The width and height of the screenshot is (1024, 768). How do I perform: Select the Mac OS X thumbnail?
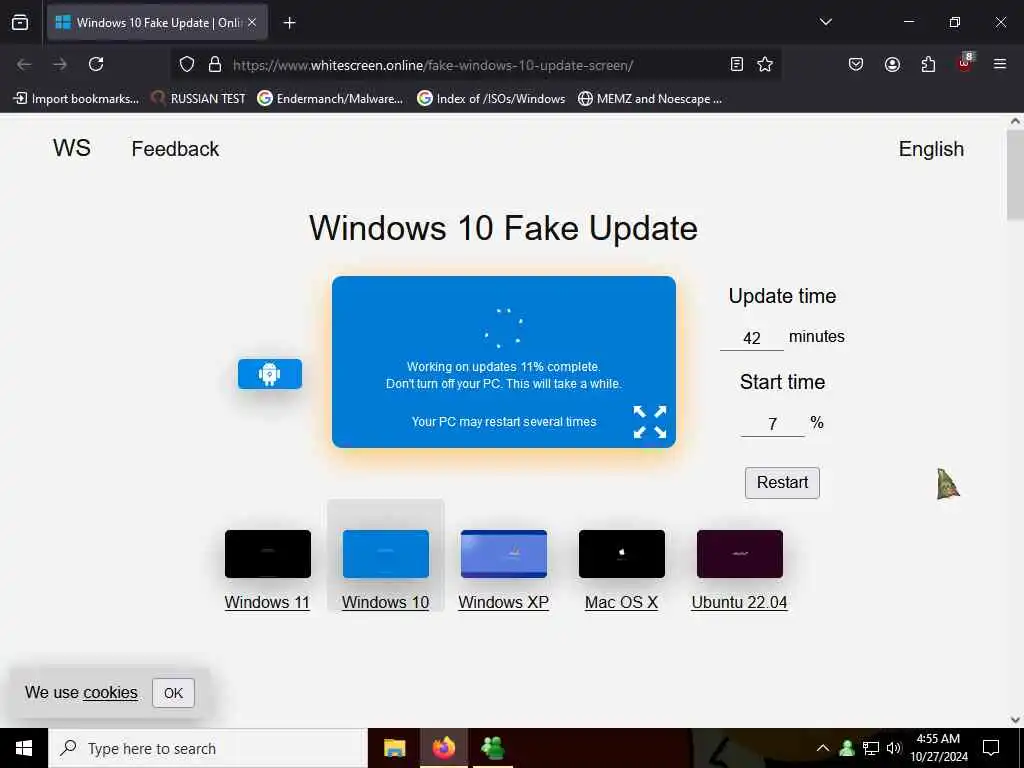coord(622,554)
